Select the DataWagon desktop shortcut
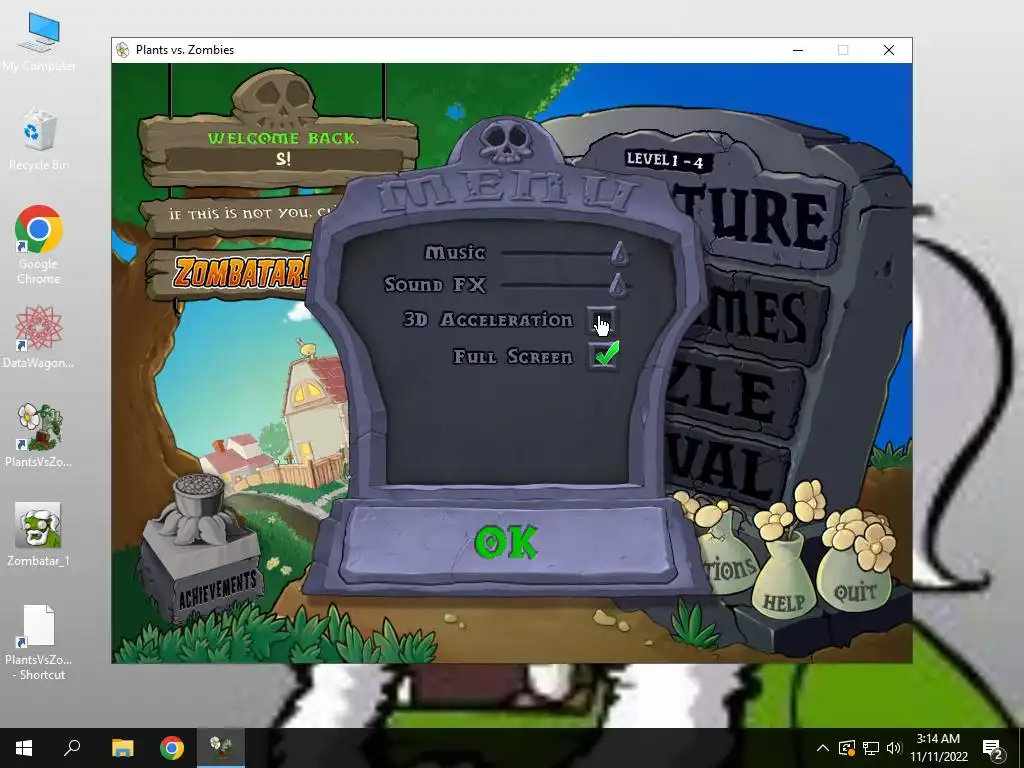 coord(39,337)
